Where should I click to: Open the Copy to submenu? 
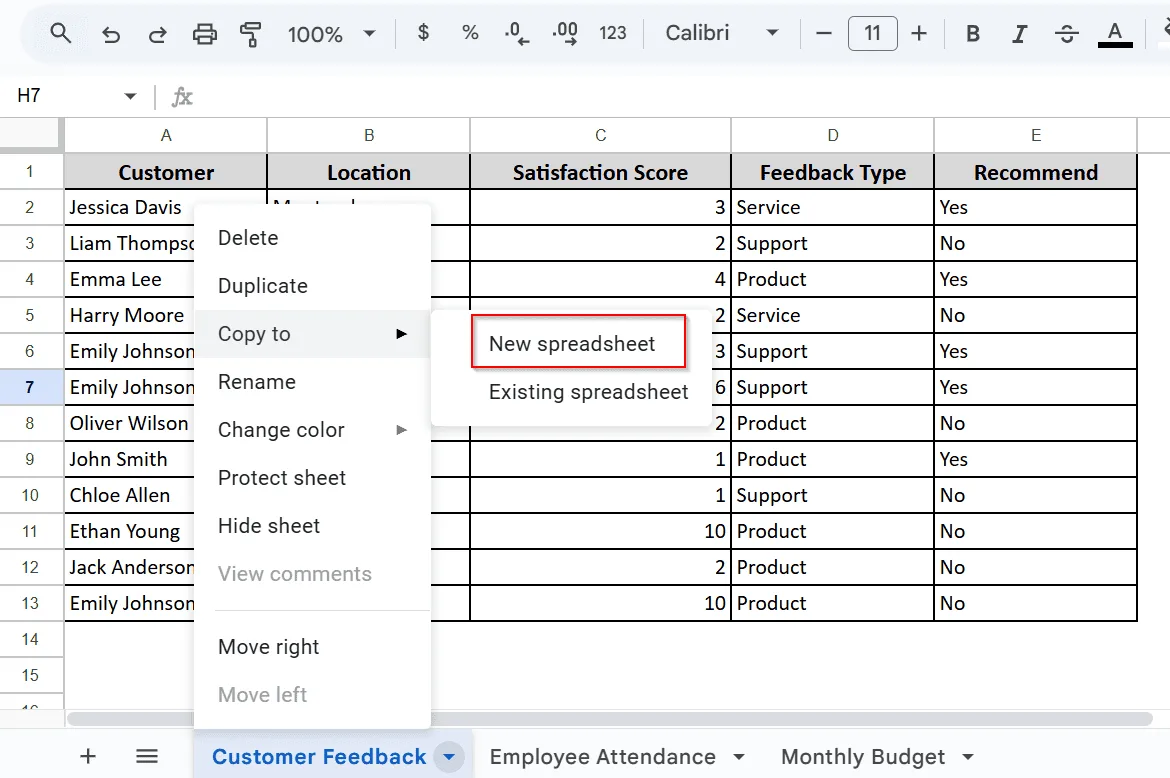(312, 334)
